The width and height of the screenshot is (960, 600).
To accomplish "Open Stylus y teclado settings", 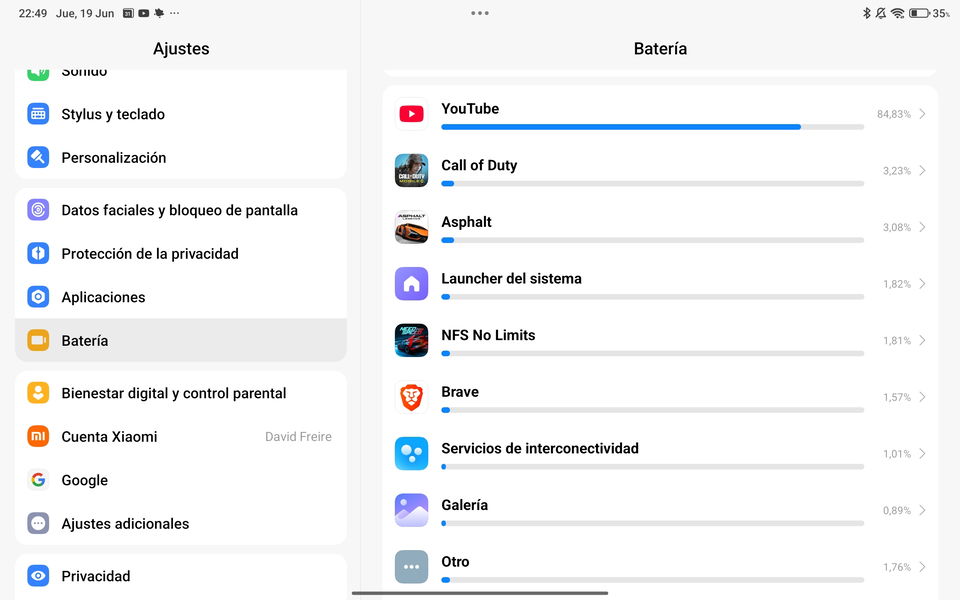I will coord(181,114).
